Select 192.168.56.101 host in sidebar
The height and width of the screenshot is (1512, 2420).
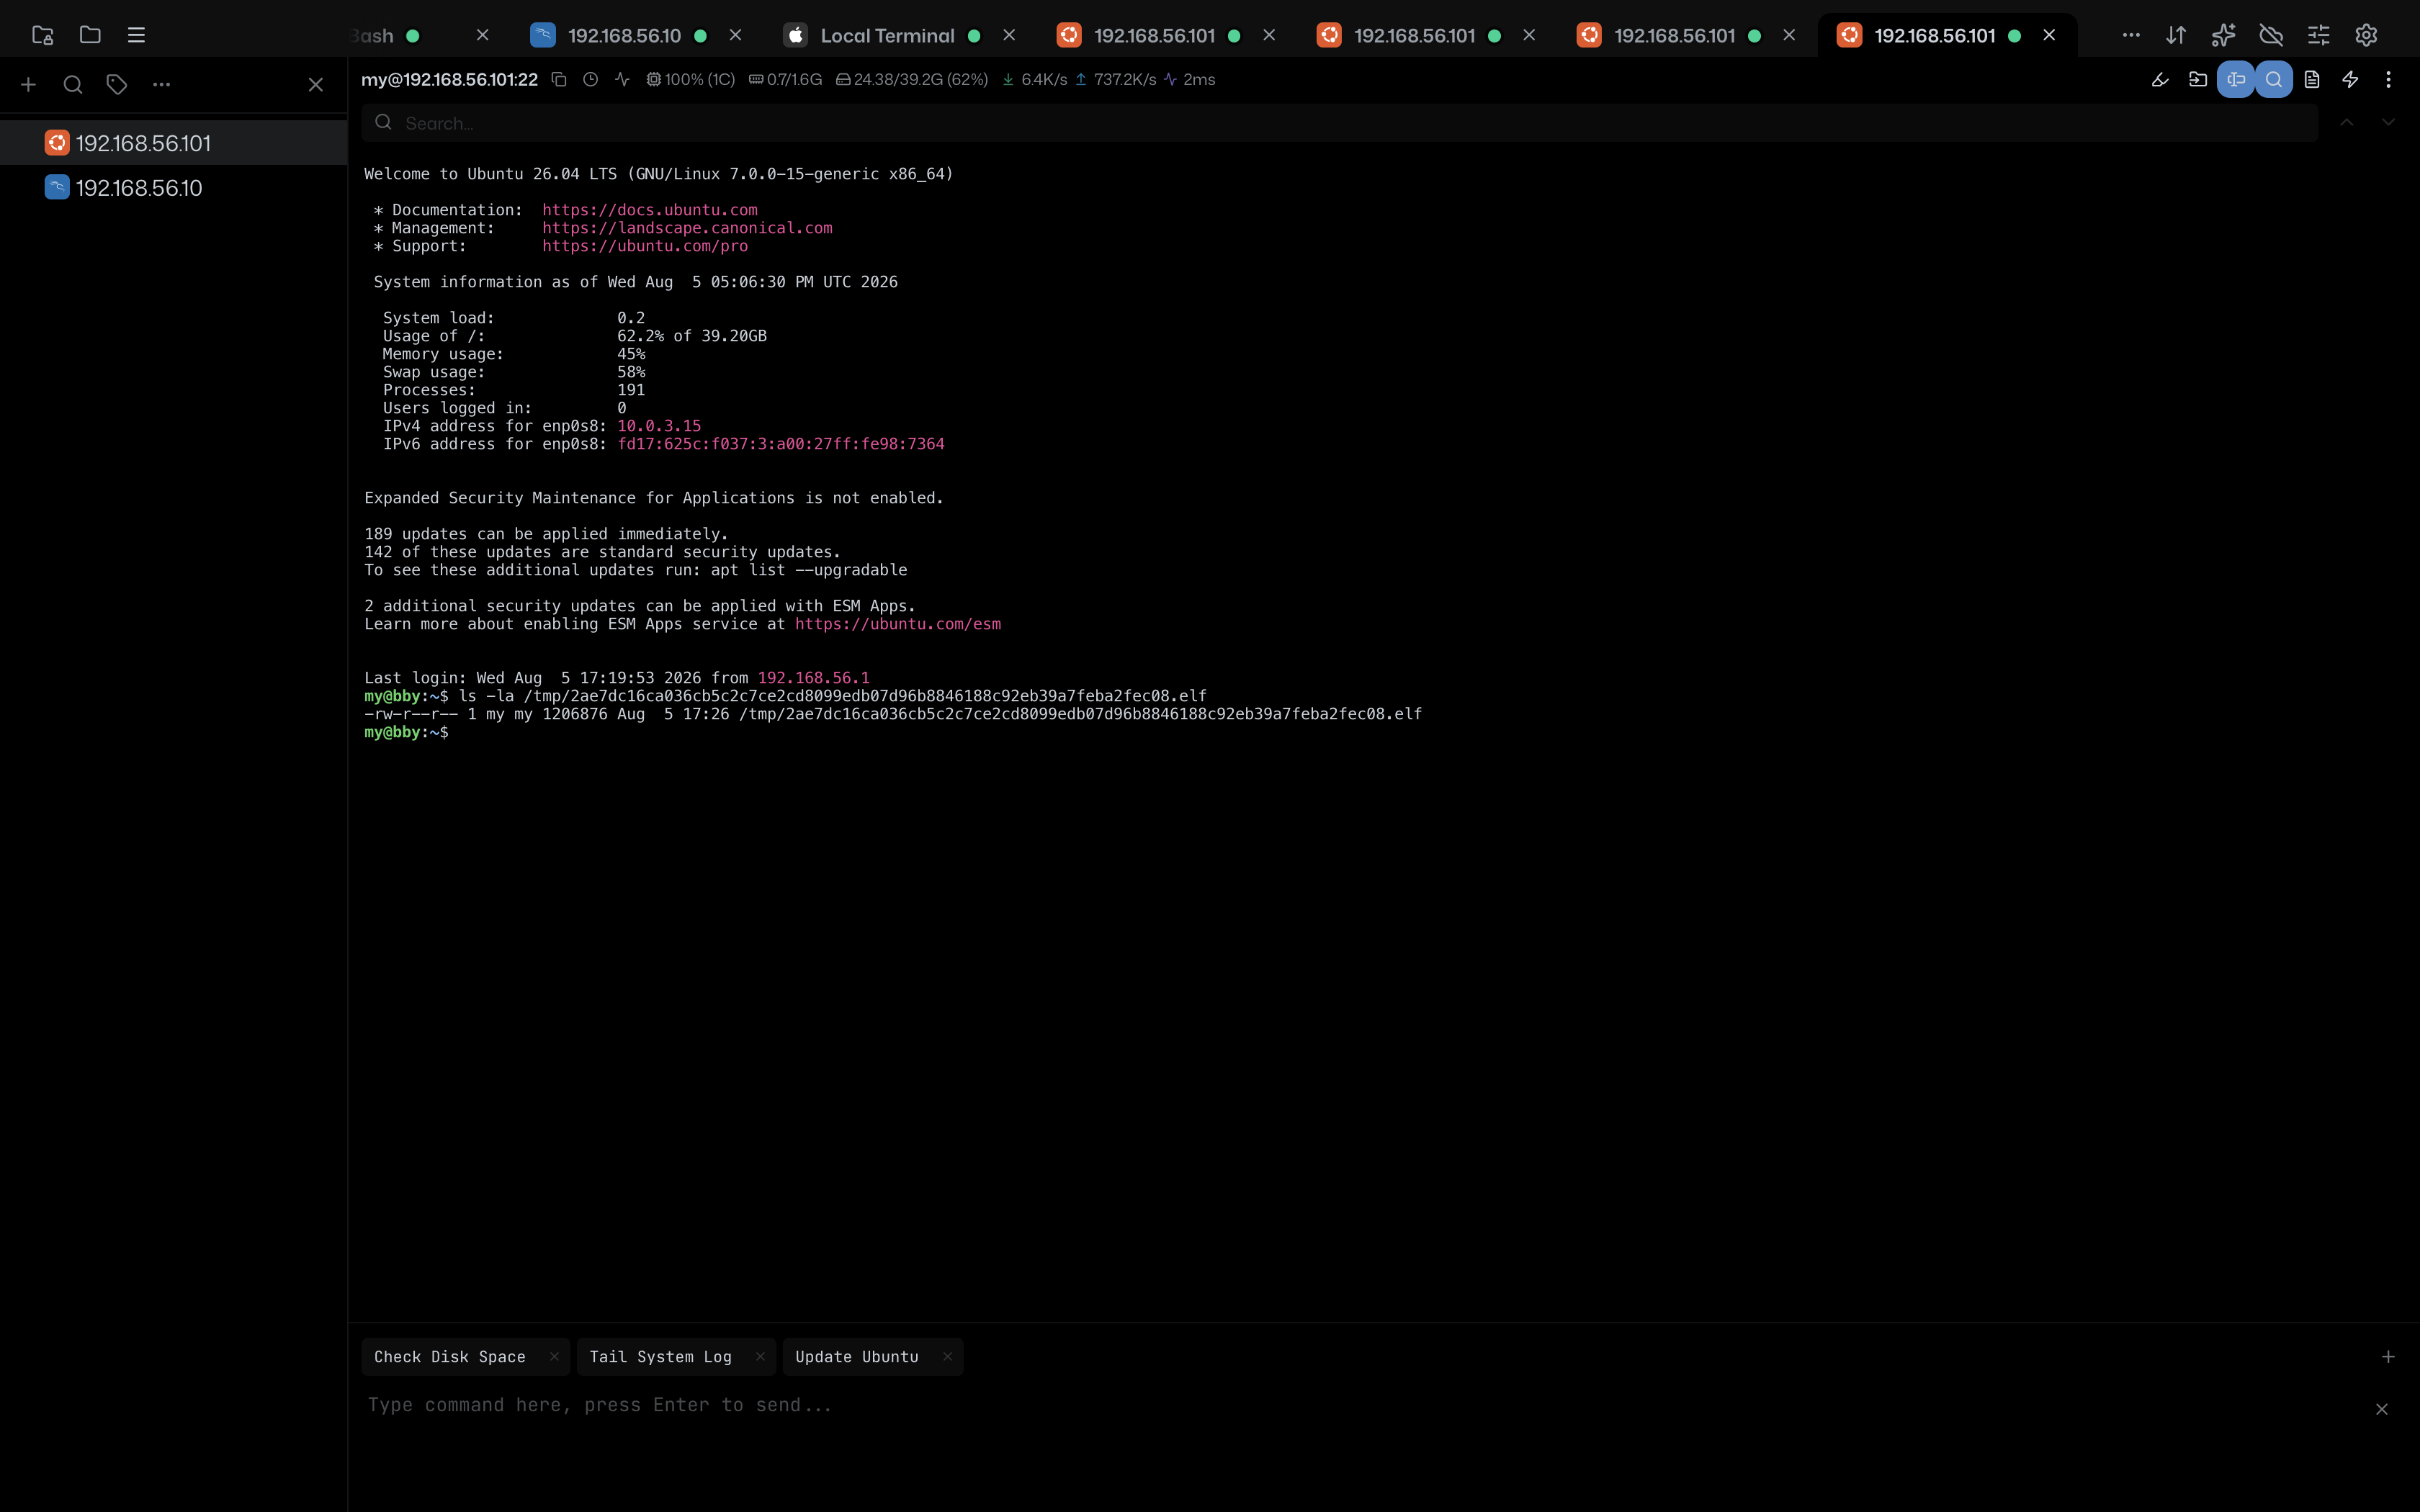(x=174, y=143)
